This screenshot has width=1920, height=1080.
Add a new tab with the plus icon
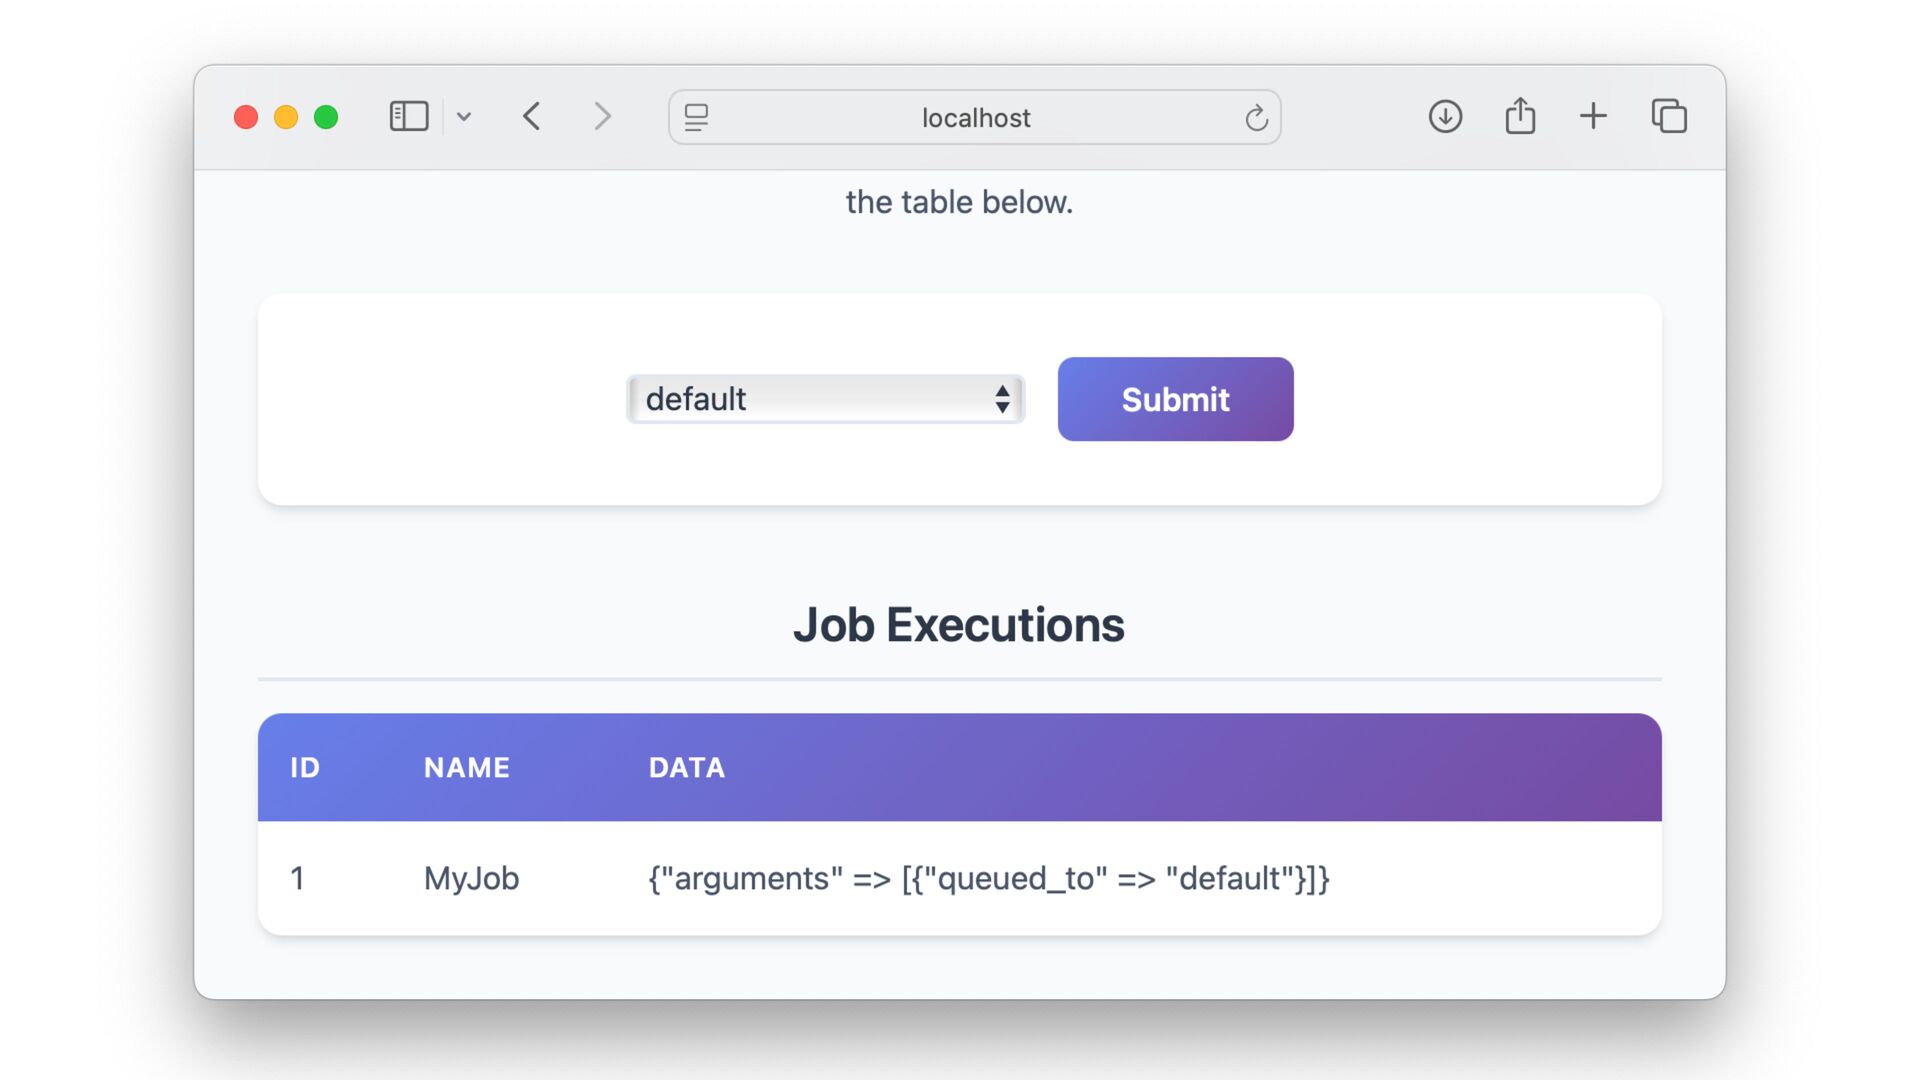point(1593,116)
